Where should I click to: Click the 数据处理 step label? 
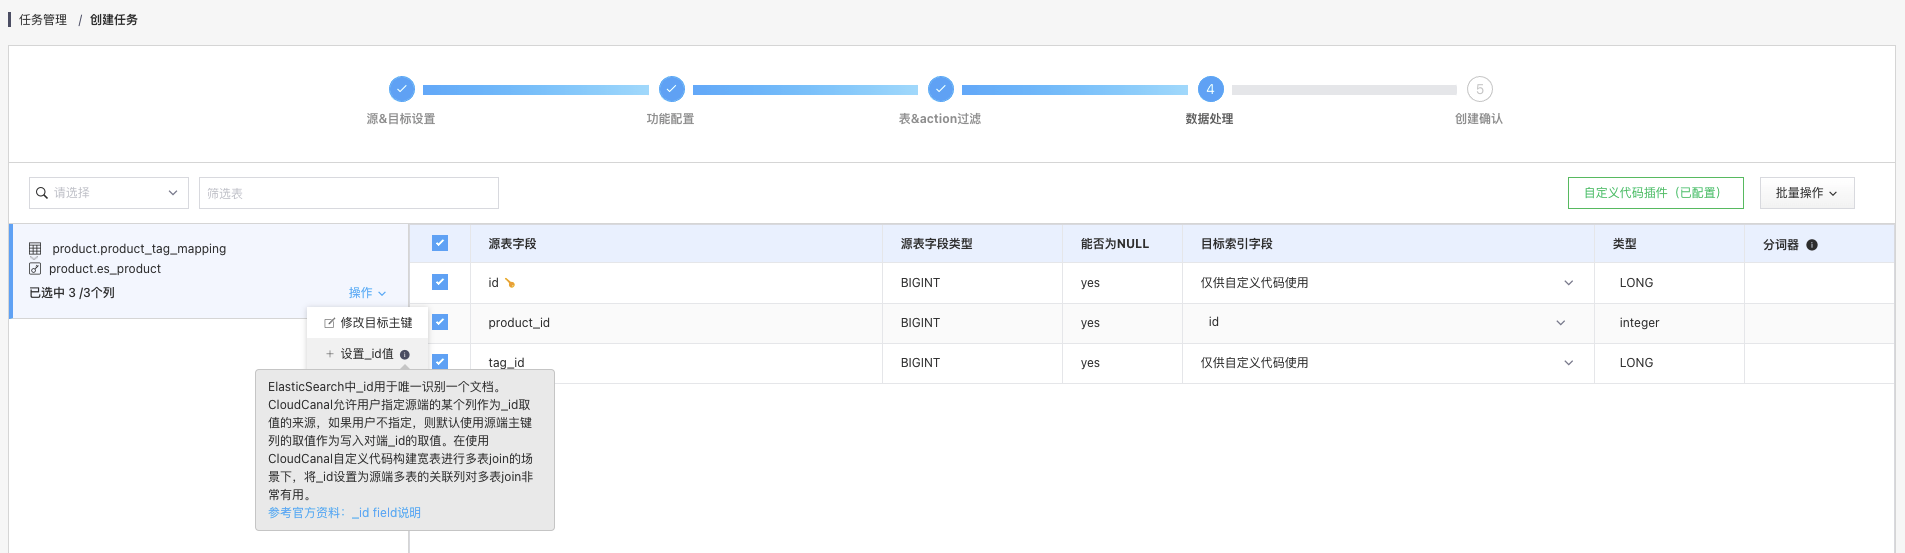tap(1209, 119)
